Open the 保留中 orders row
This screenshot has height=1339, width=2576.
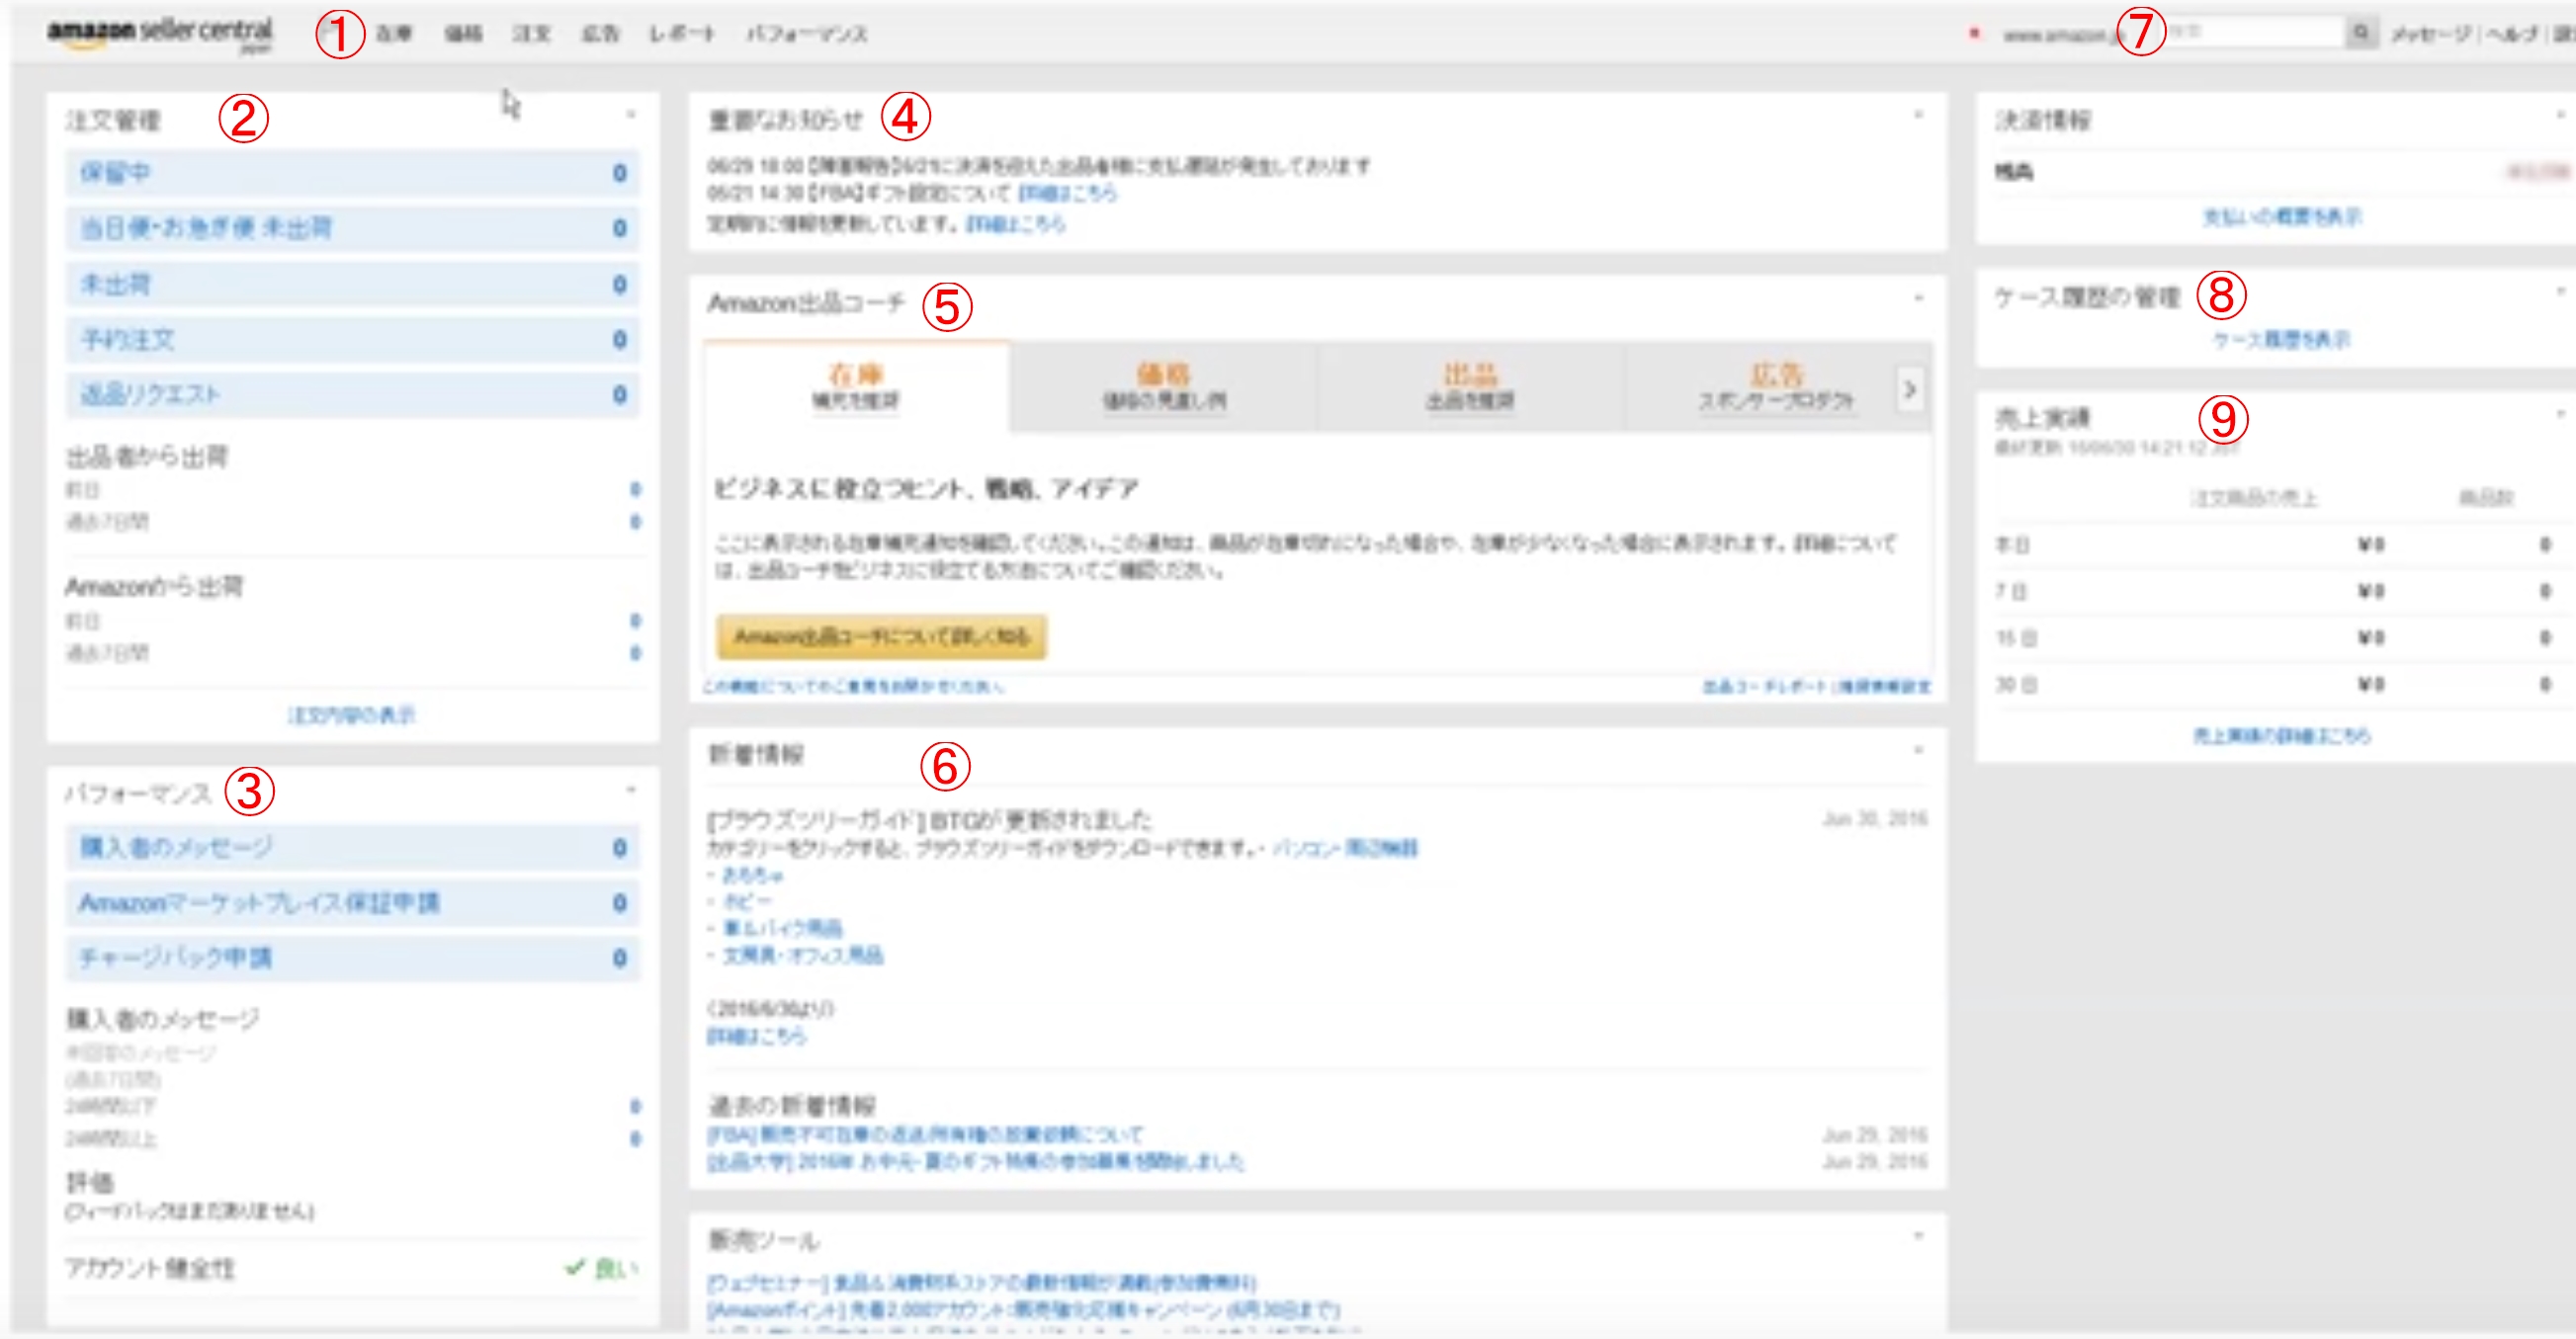click(352, 173)
